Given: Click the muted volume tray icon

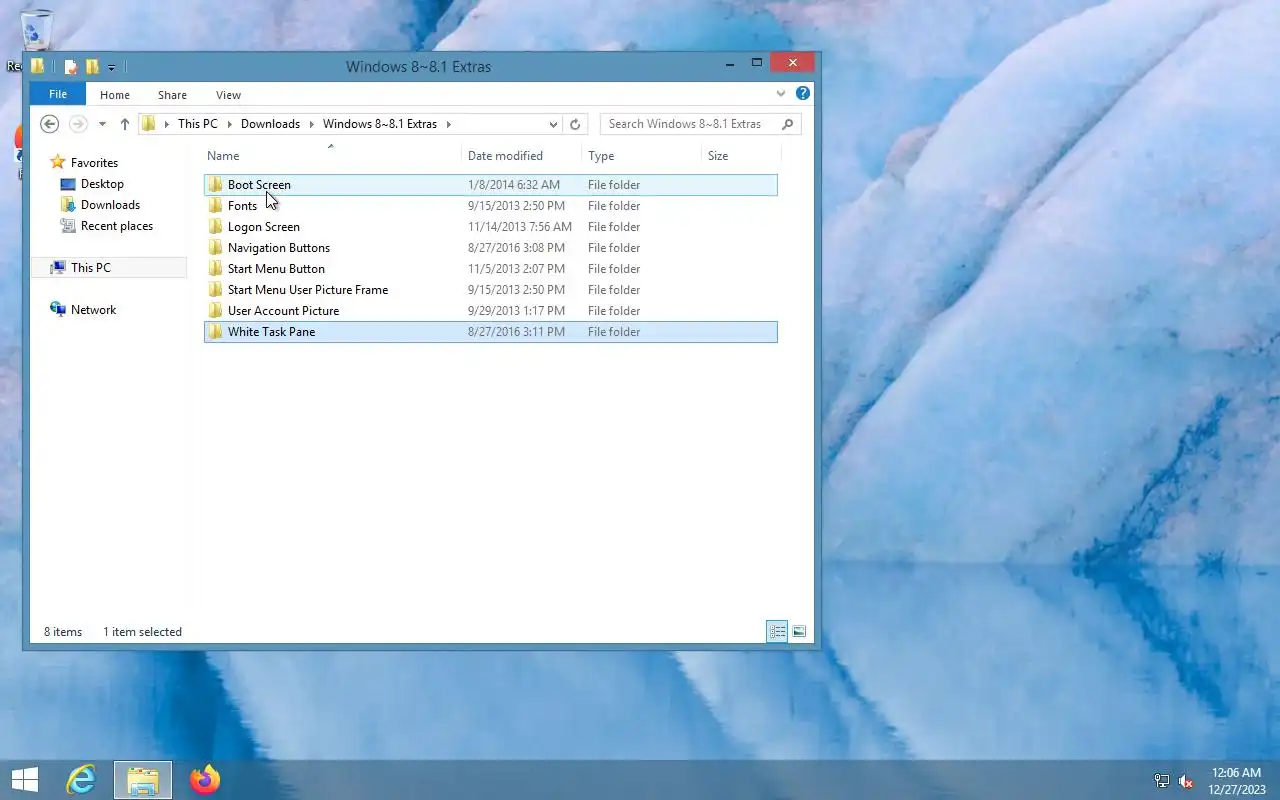Looking at the screenshot, I should pyautogui.click(x=1186, y=781).
